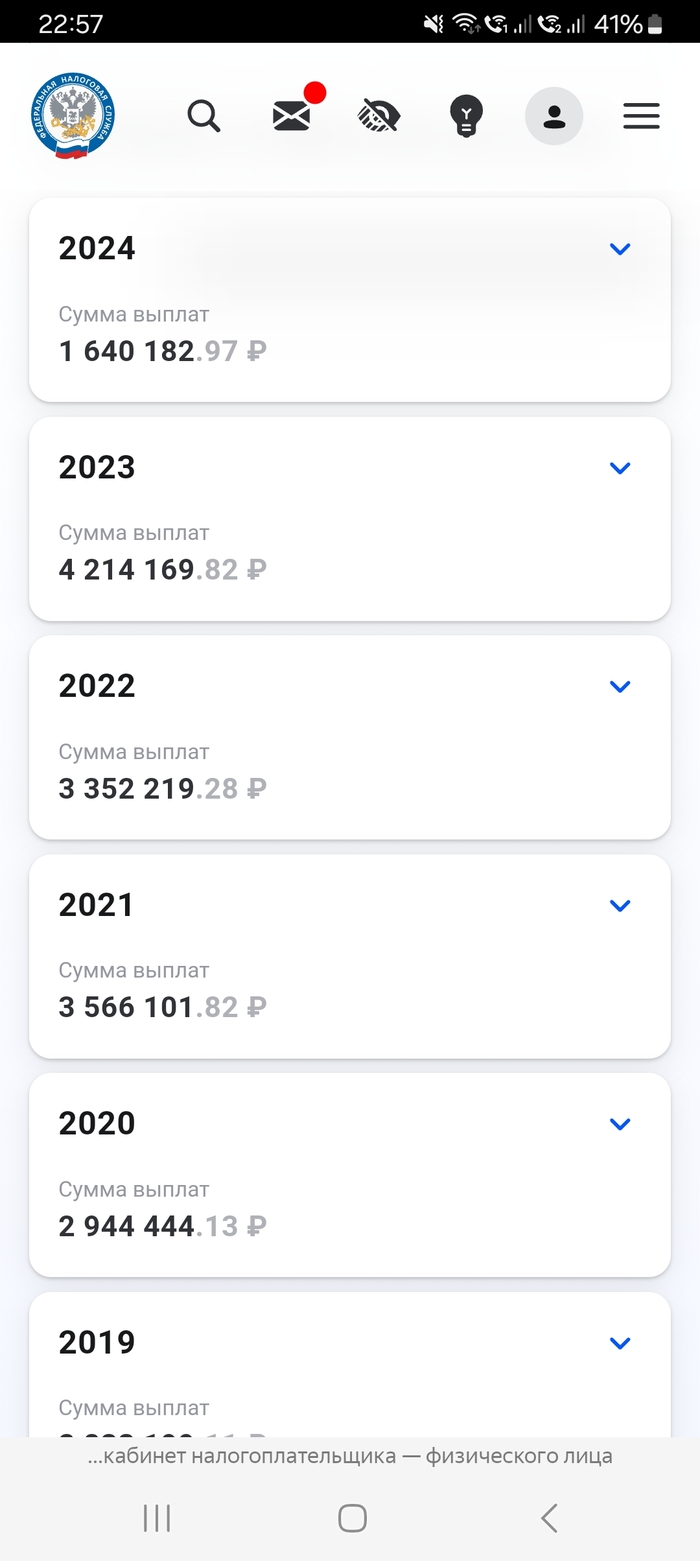Open the messages envelope icon

point(292,116)
